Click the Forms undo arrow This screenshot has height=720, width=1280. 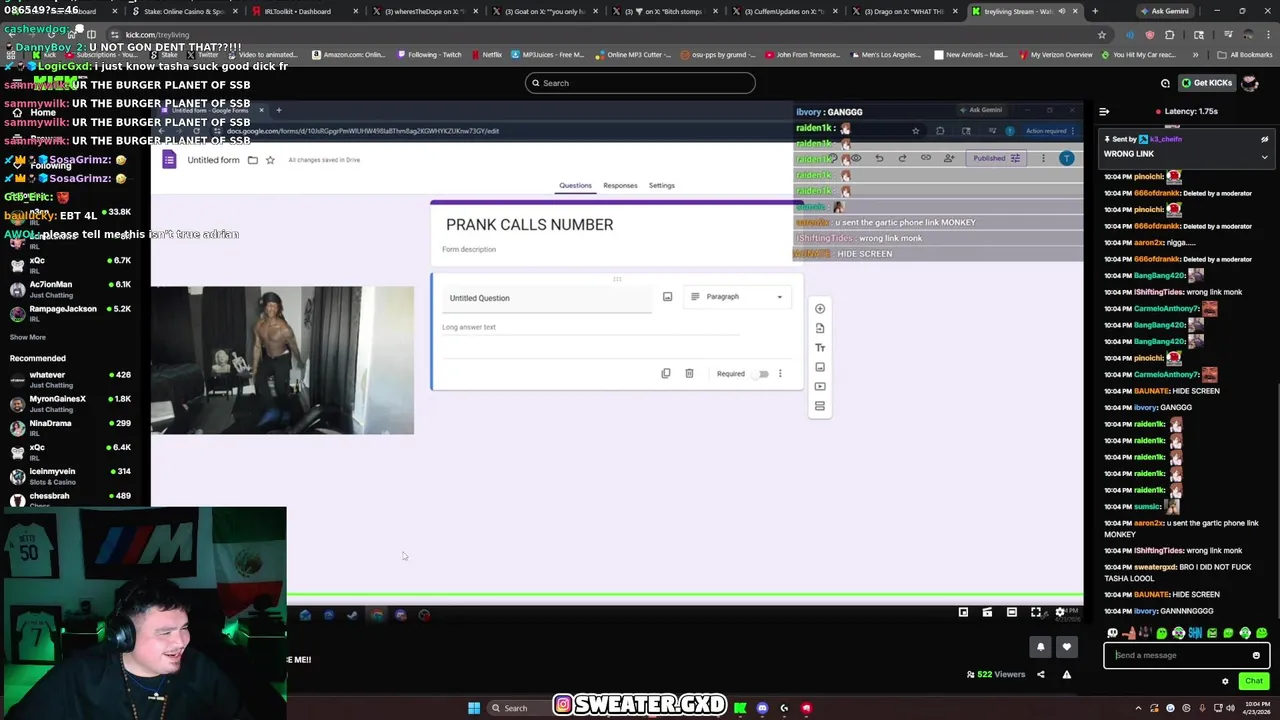(879, 158)
